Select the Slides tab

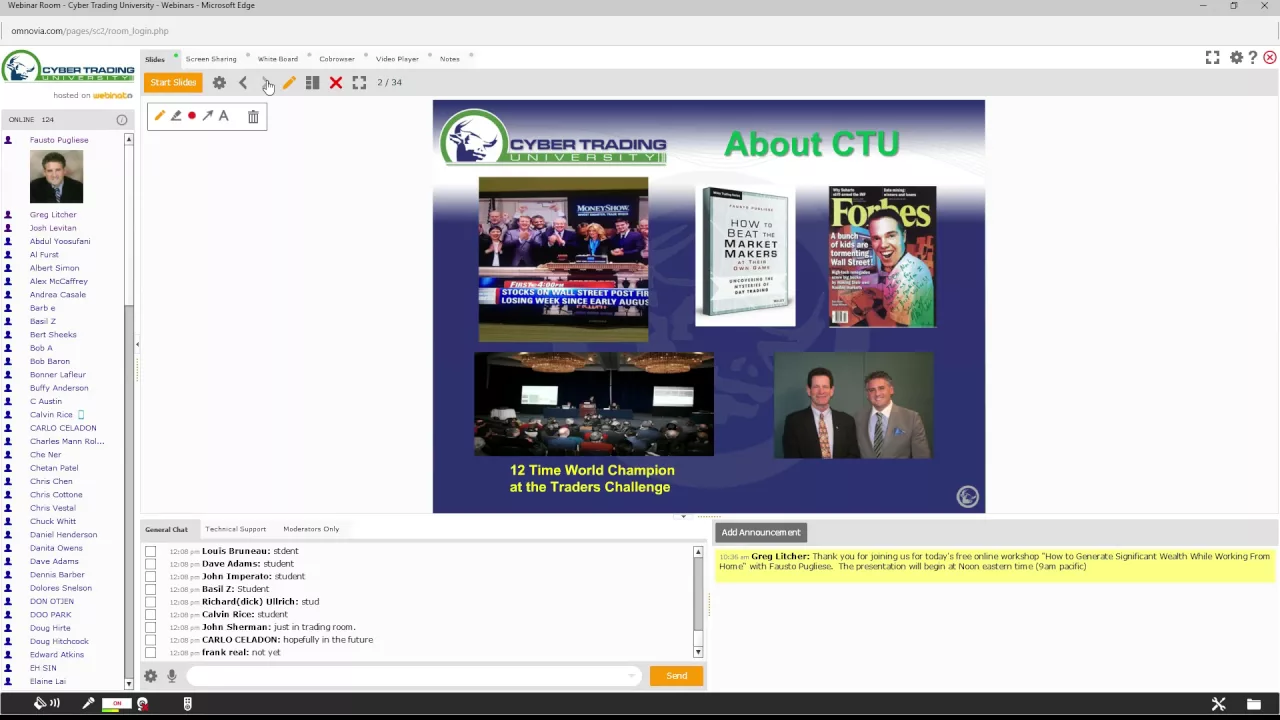(x=155, y=59)
